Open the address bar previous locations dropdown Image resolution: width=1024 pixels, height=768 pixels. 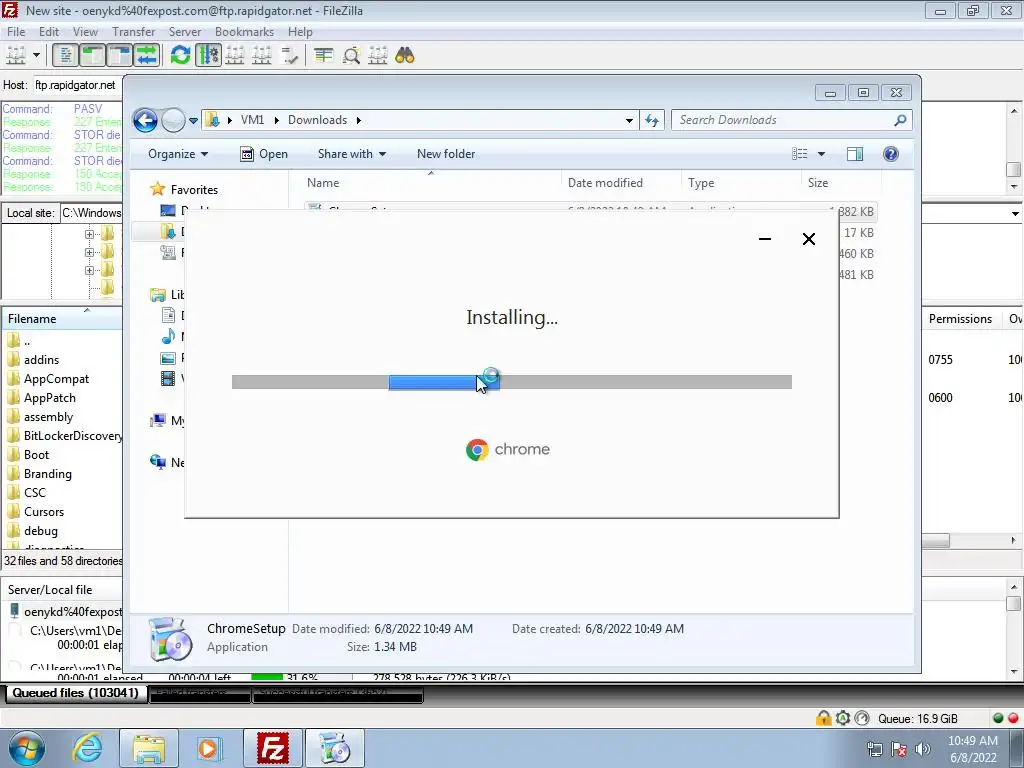(629, 120)
